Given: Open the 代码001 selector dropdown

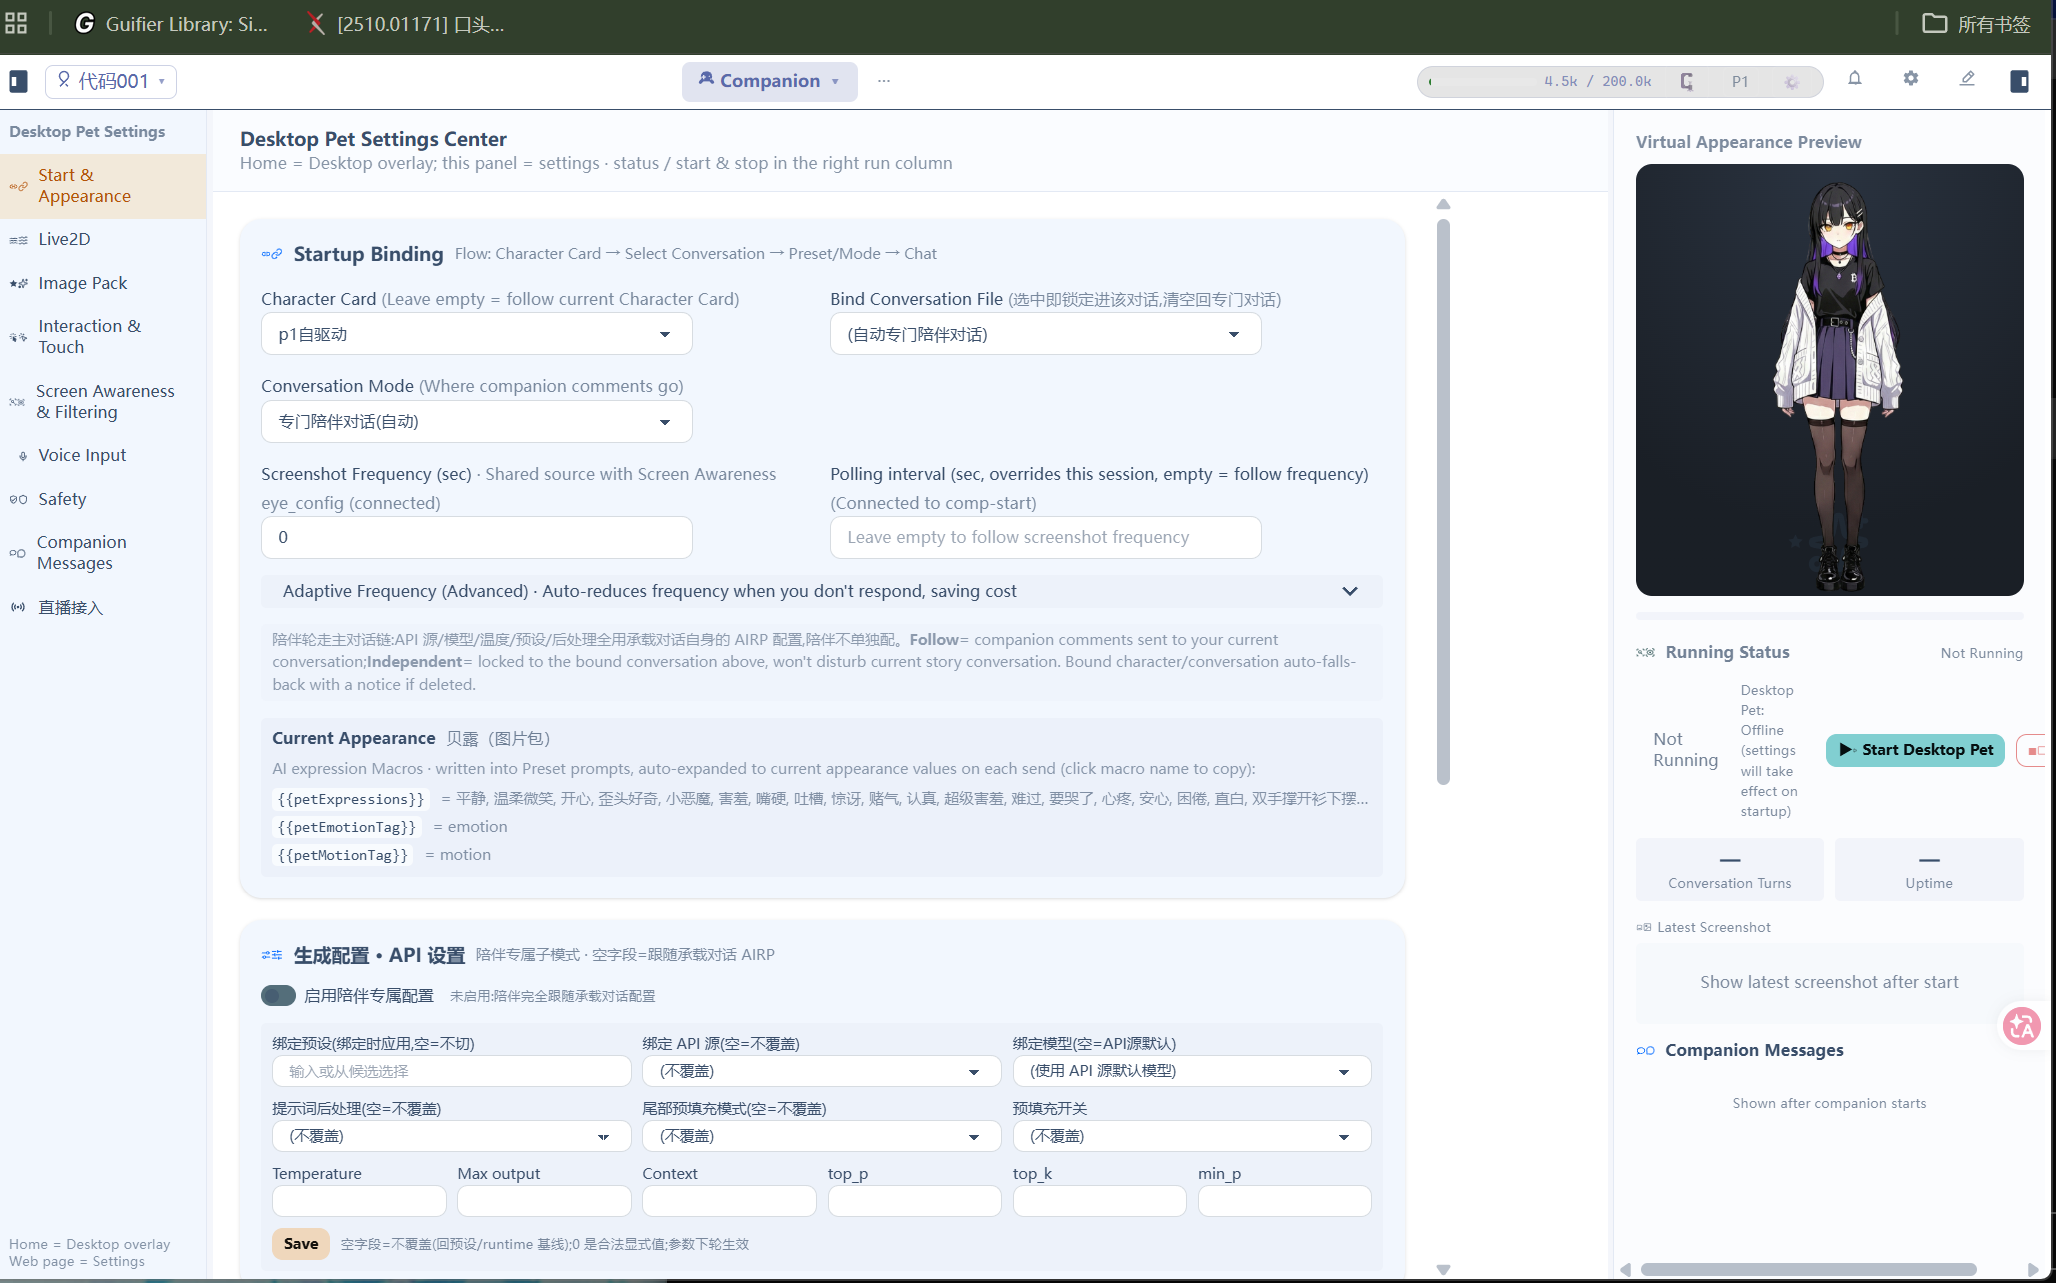Looking at the screenshot, I should point(111,81).
